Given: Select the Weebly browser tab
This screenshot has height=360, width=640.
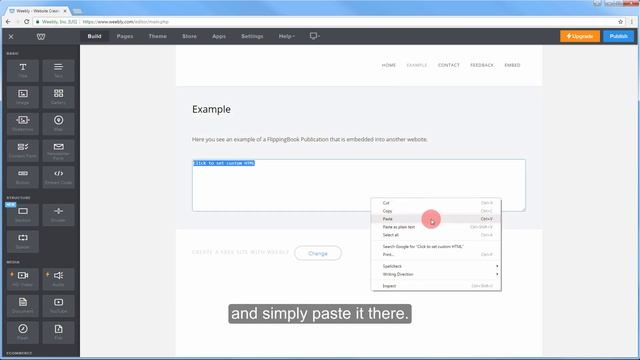Looking at the screenshot, I should coord(39,11).
